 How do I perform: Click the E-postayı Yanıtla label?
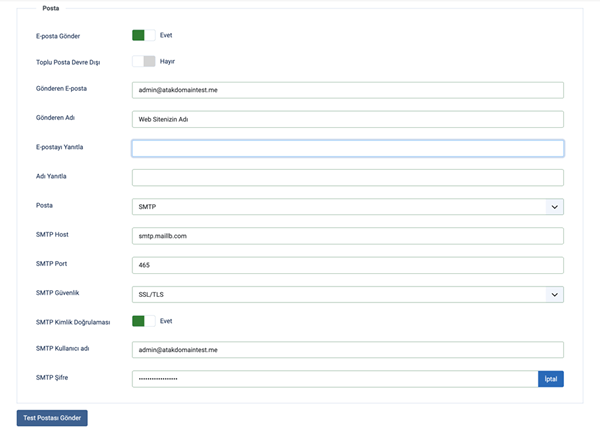[59, 147]
